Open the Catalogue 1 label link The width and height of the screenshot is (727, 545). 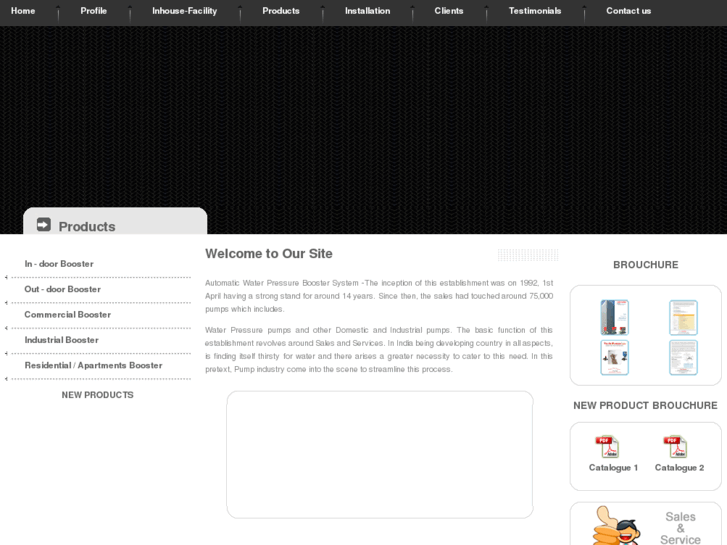[x=613, y=468]
